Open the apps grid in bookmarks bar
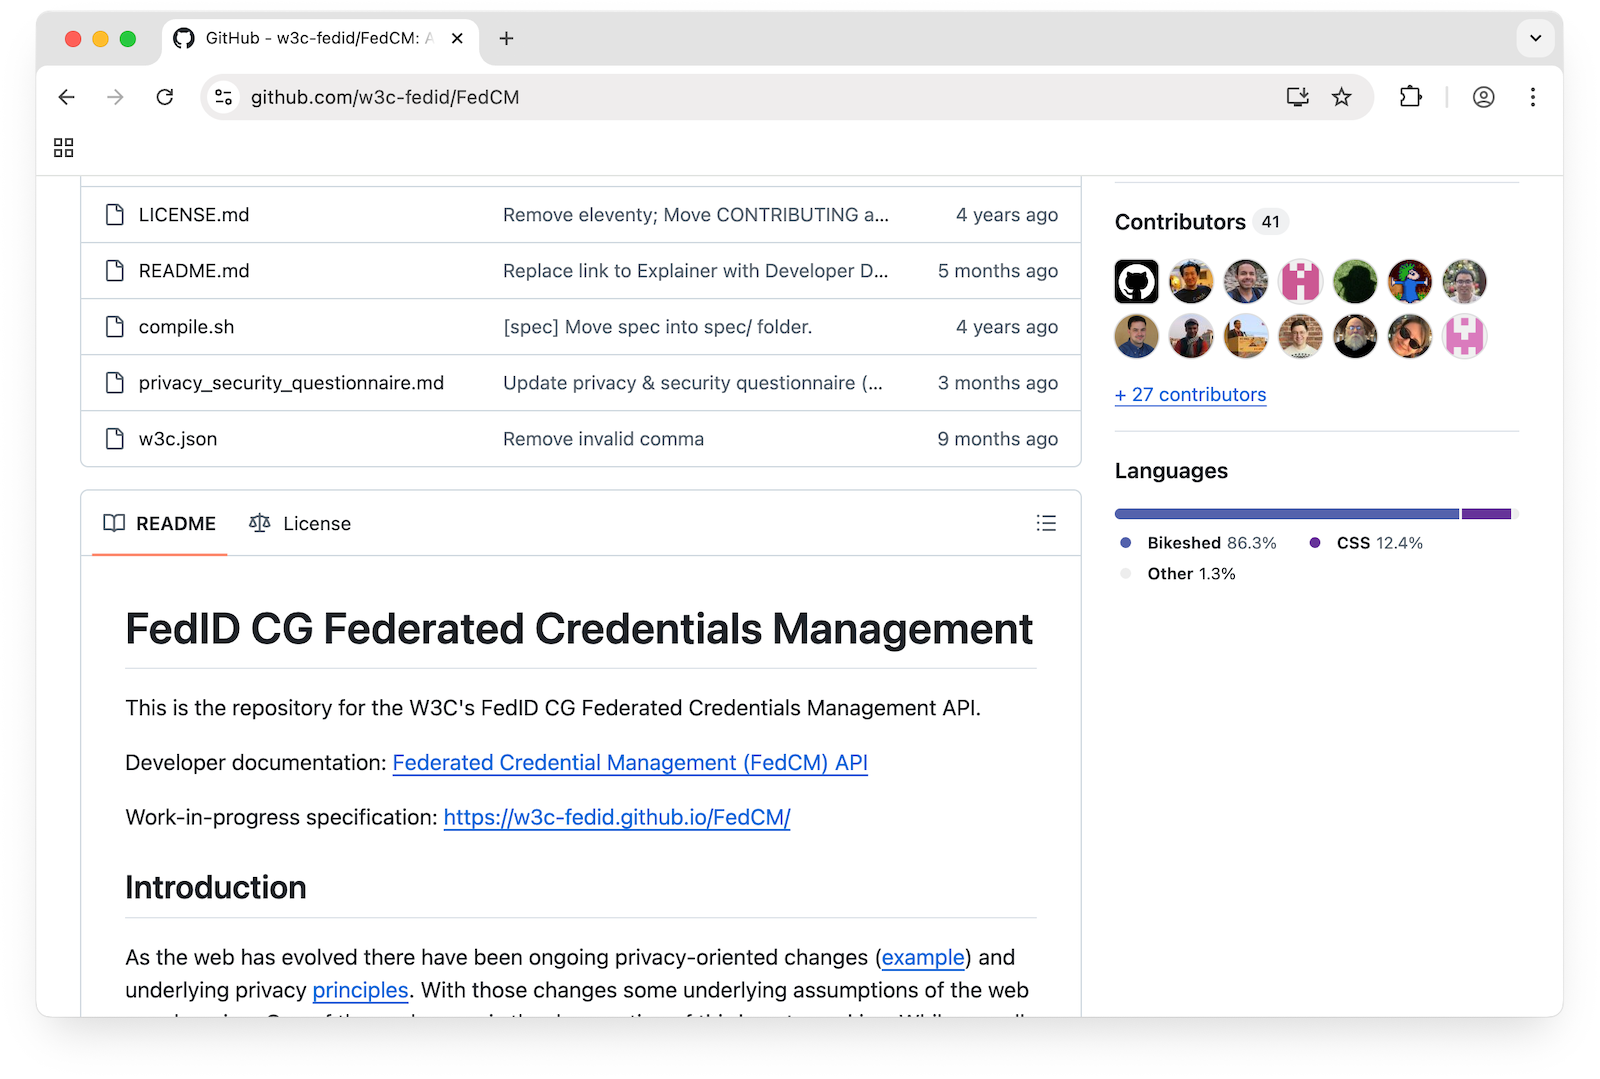 tap(64, 148)
